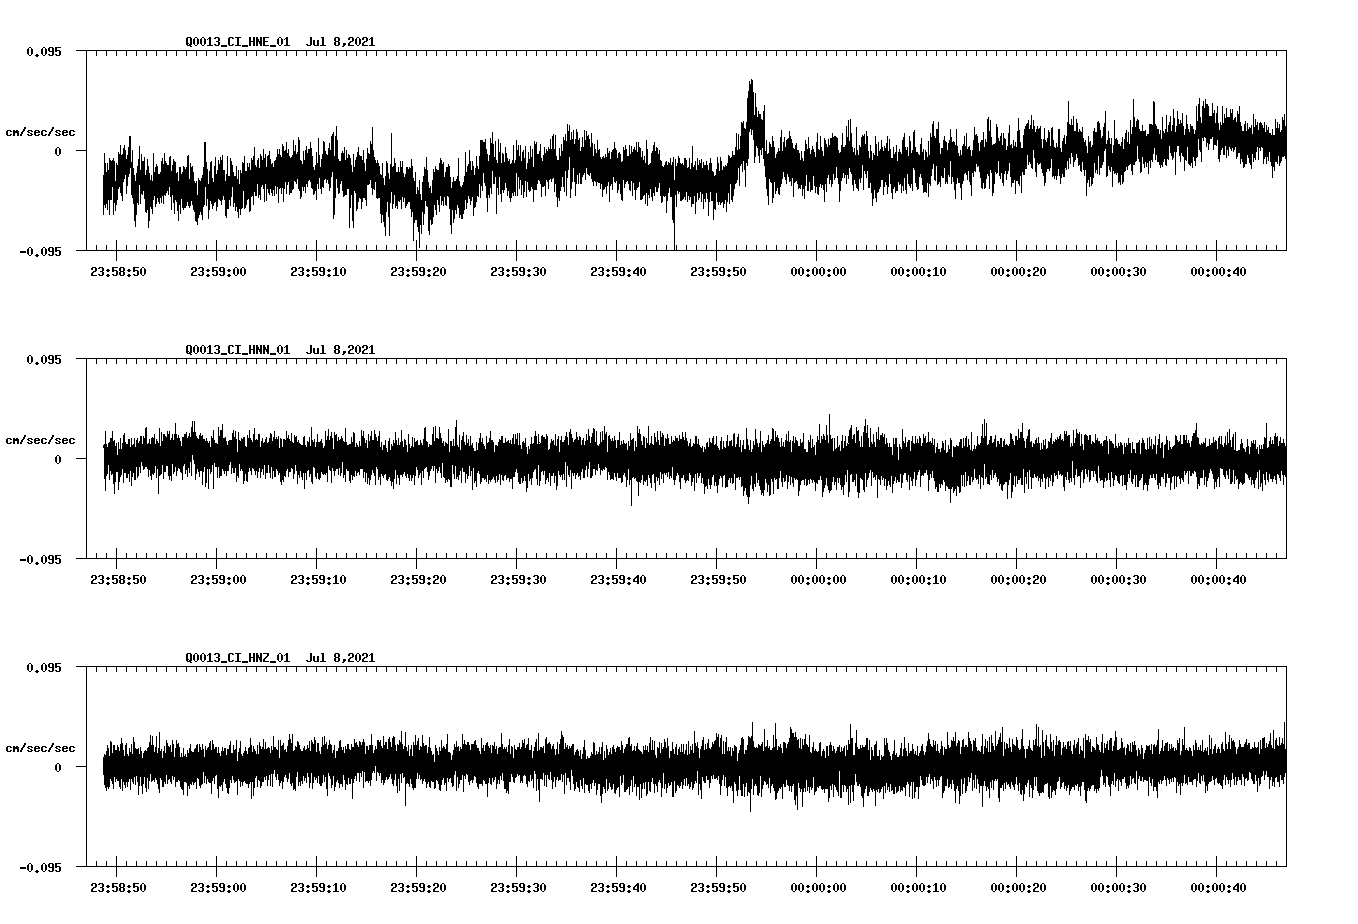This screenshot has height=924, width=1358.
Task: Click the cm/sec/sec axis label on HNE plot
Action: tap(41, 131)
